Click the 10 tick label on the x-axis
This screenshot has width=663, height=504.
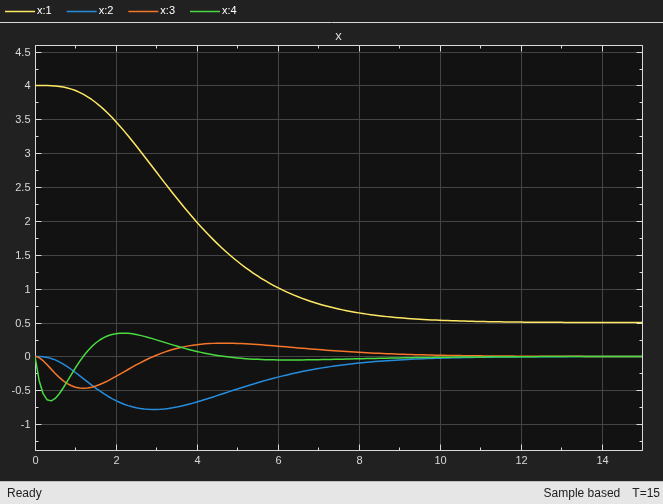[440, 460]
